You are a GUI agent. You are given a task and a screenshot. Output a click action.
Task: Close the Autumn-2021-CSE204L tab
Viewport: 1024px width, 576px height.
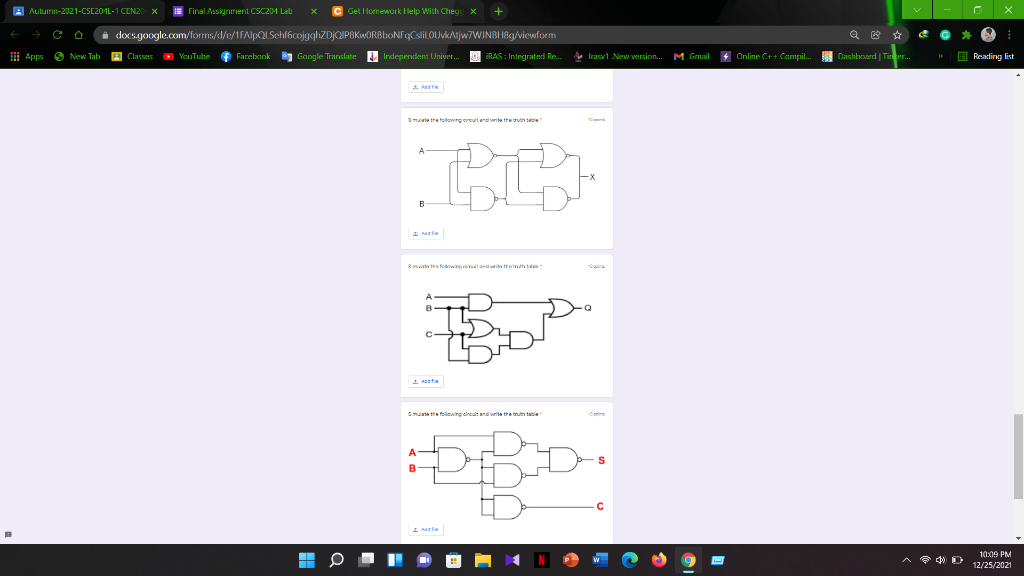(x=155, y=11)
